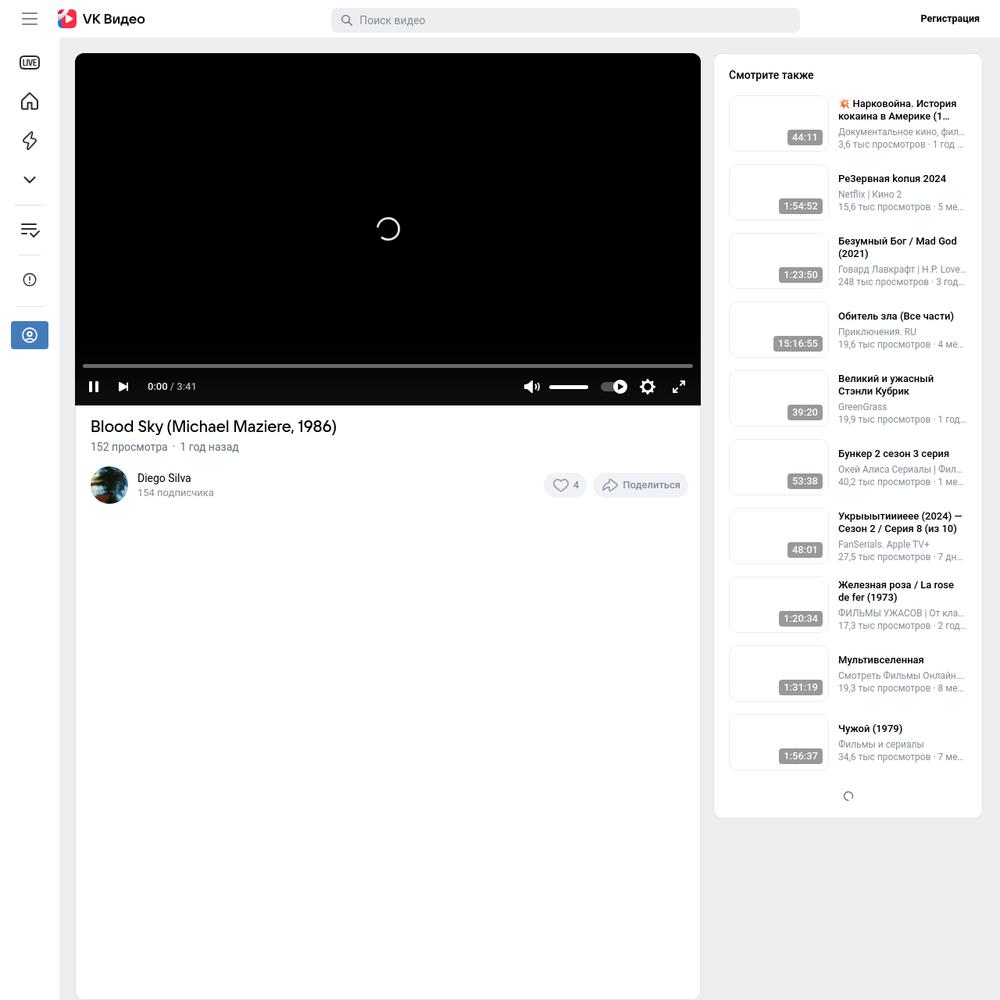Open the exclamation info sidebar icon
The height and width of the screenshot is (1000, 1000).
[29, 279]
